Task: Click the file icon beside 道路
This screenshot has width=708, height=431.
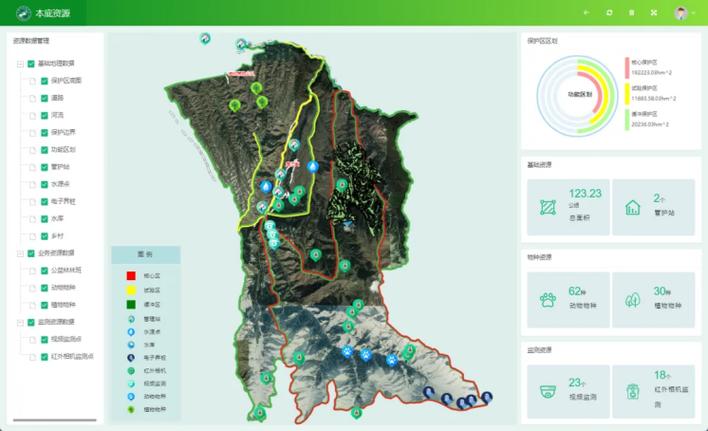Action: (33, 98)
